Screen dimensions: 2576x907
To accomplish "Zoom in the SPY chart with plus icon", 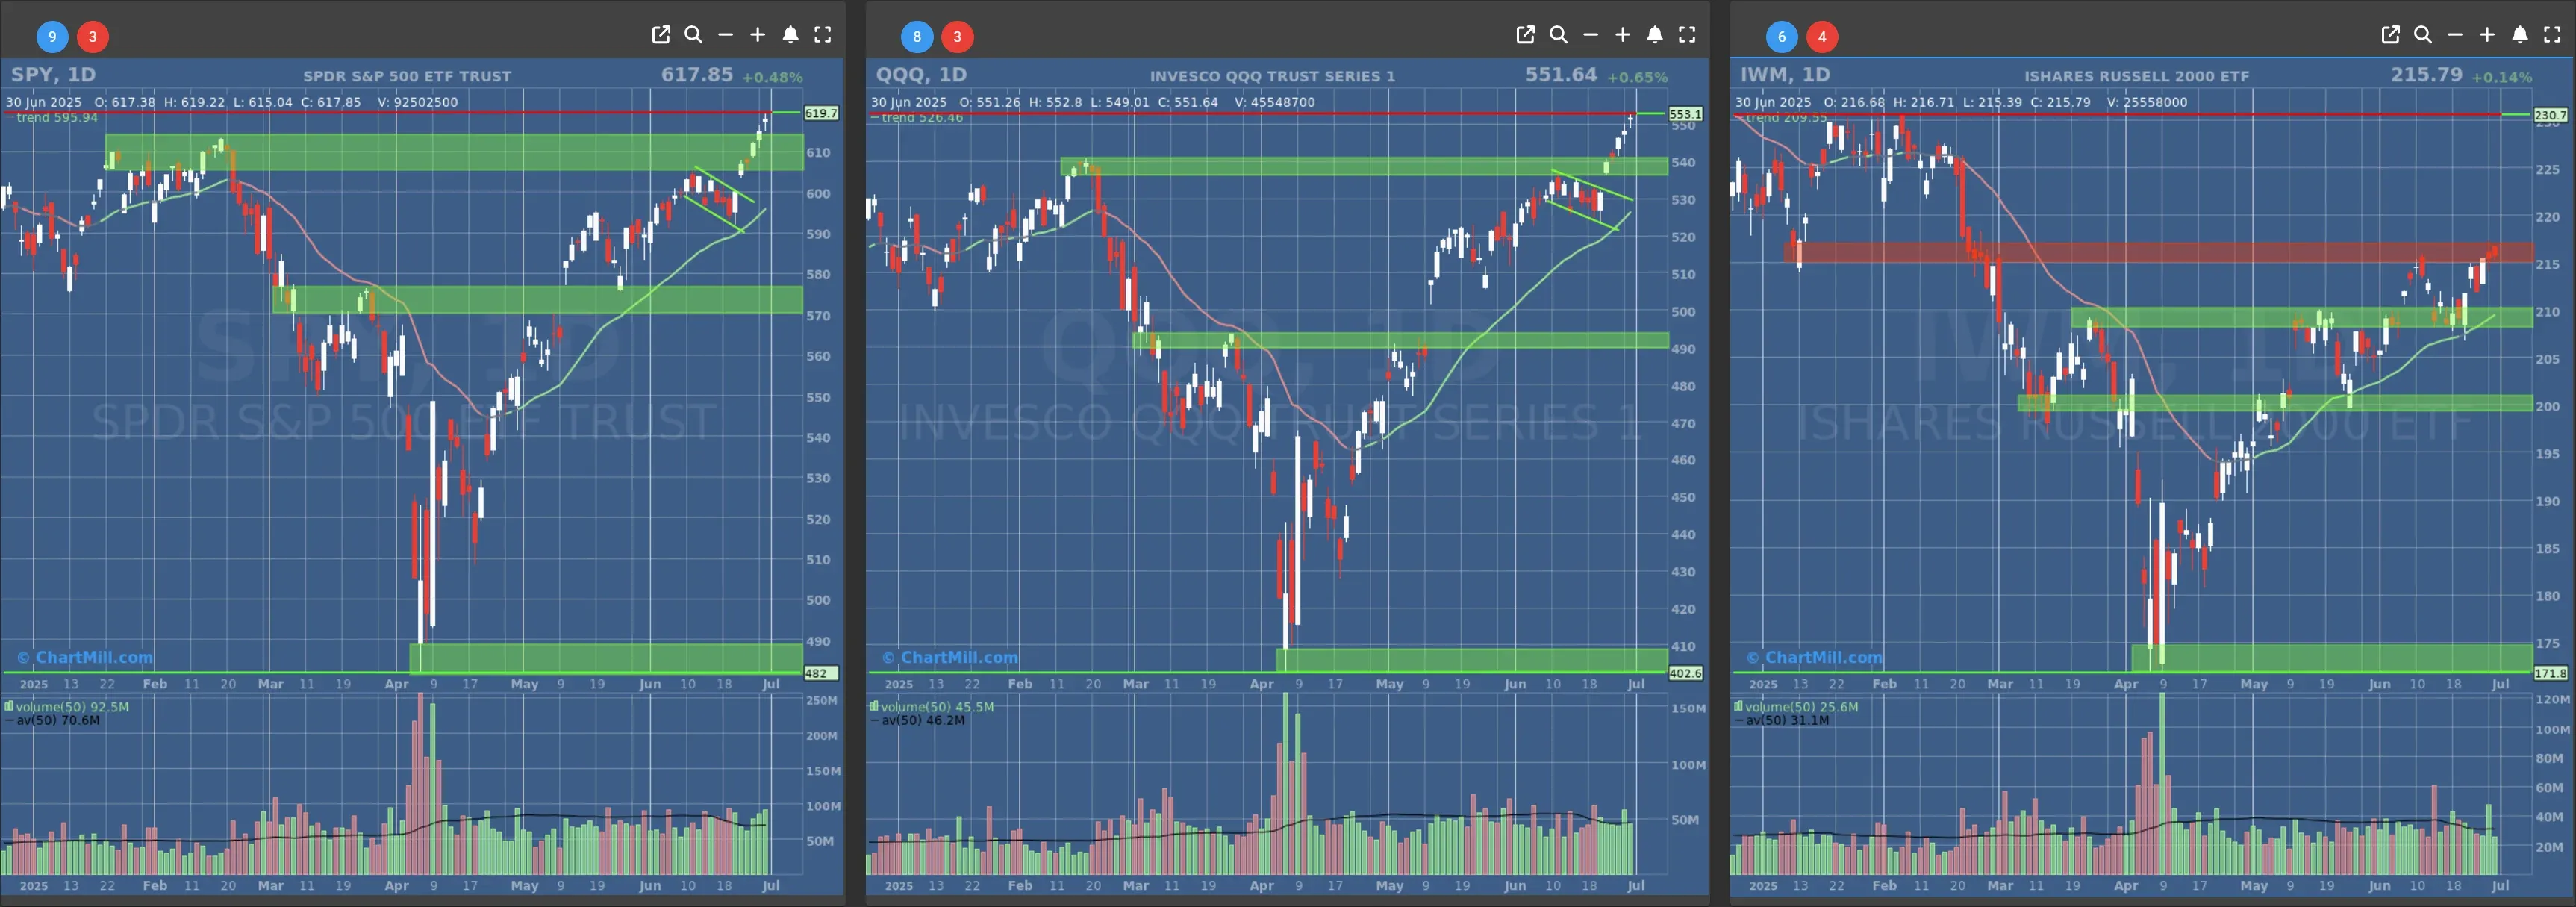I will [x=758, y=35].
